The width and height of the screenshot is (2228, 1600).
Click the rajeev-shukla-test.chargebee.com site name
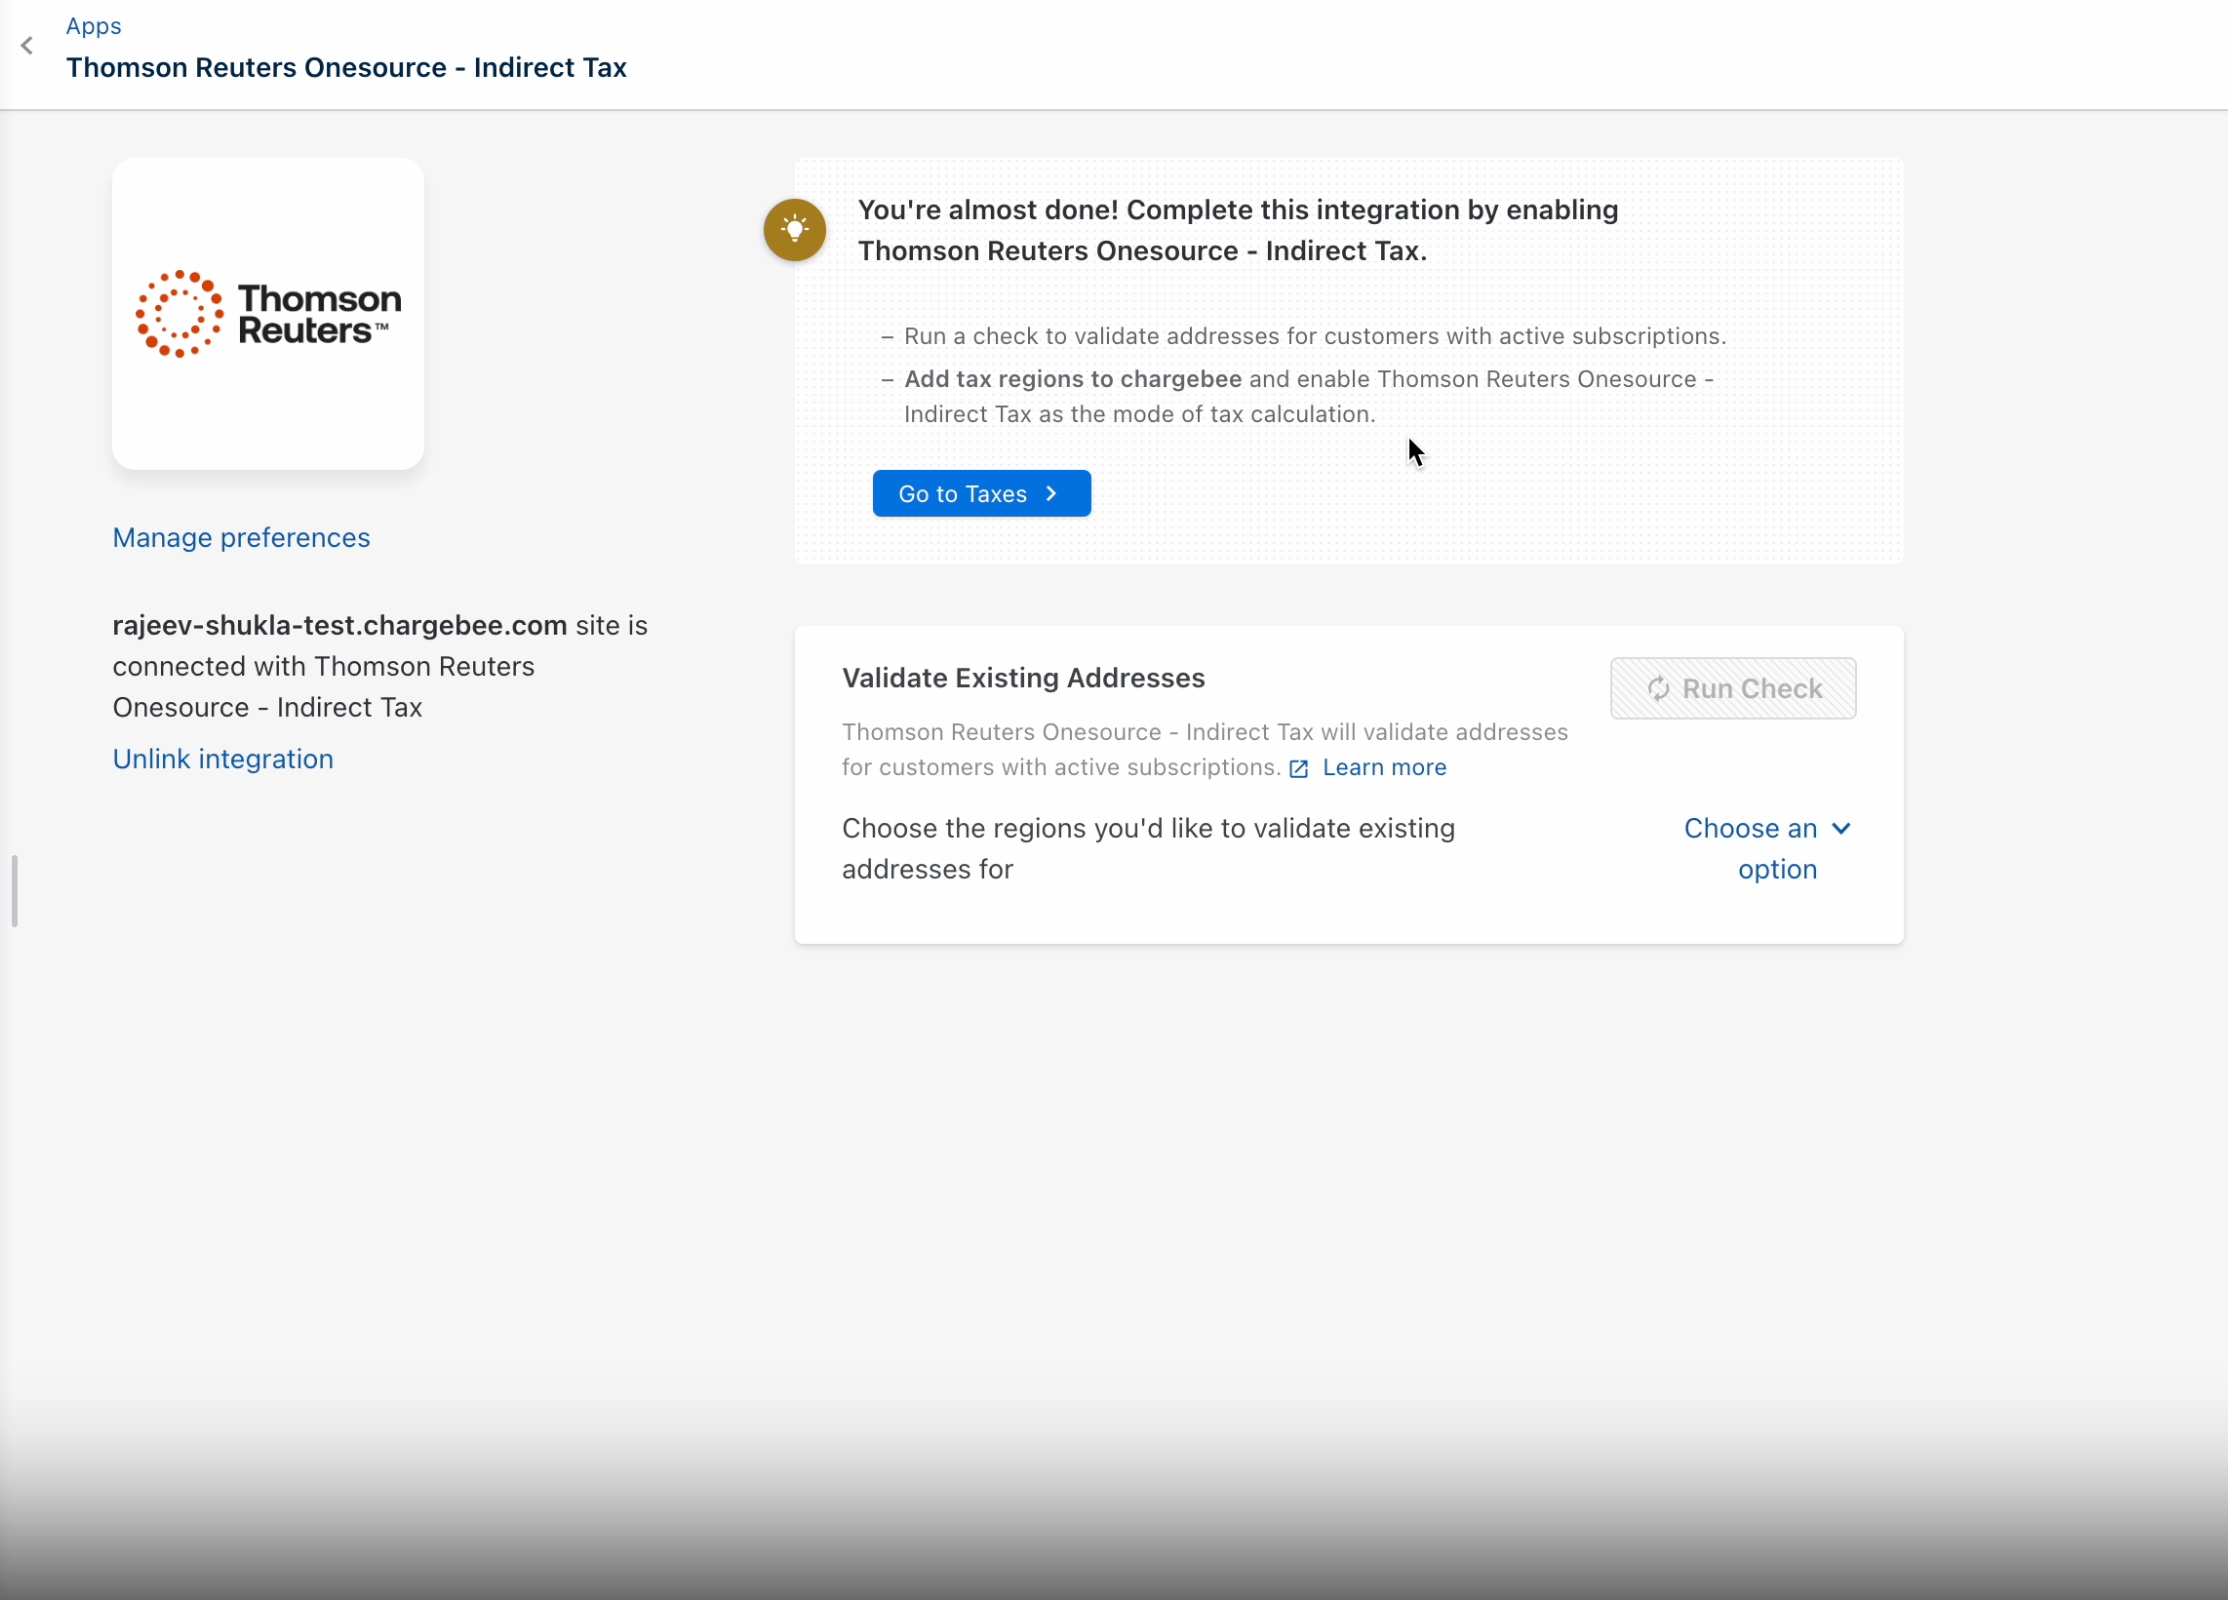point(339,626)
